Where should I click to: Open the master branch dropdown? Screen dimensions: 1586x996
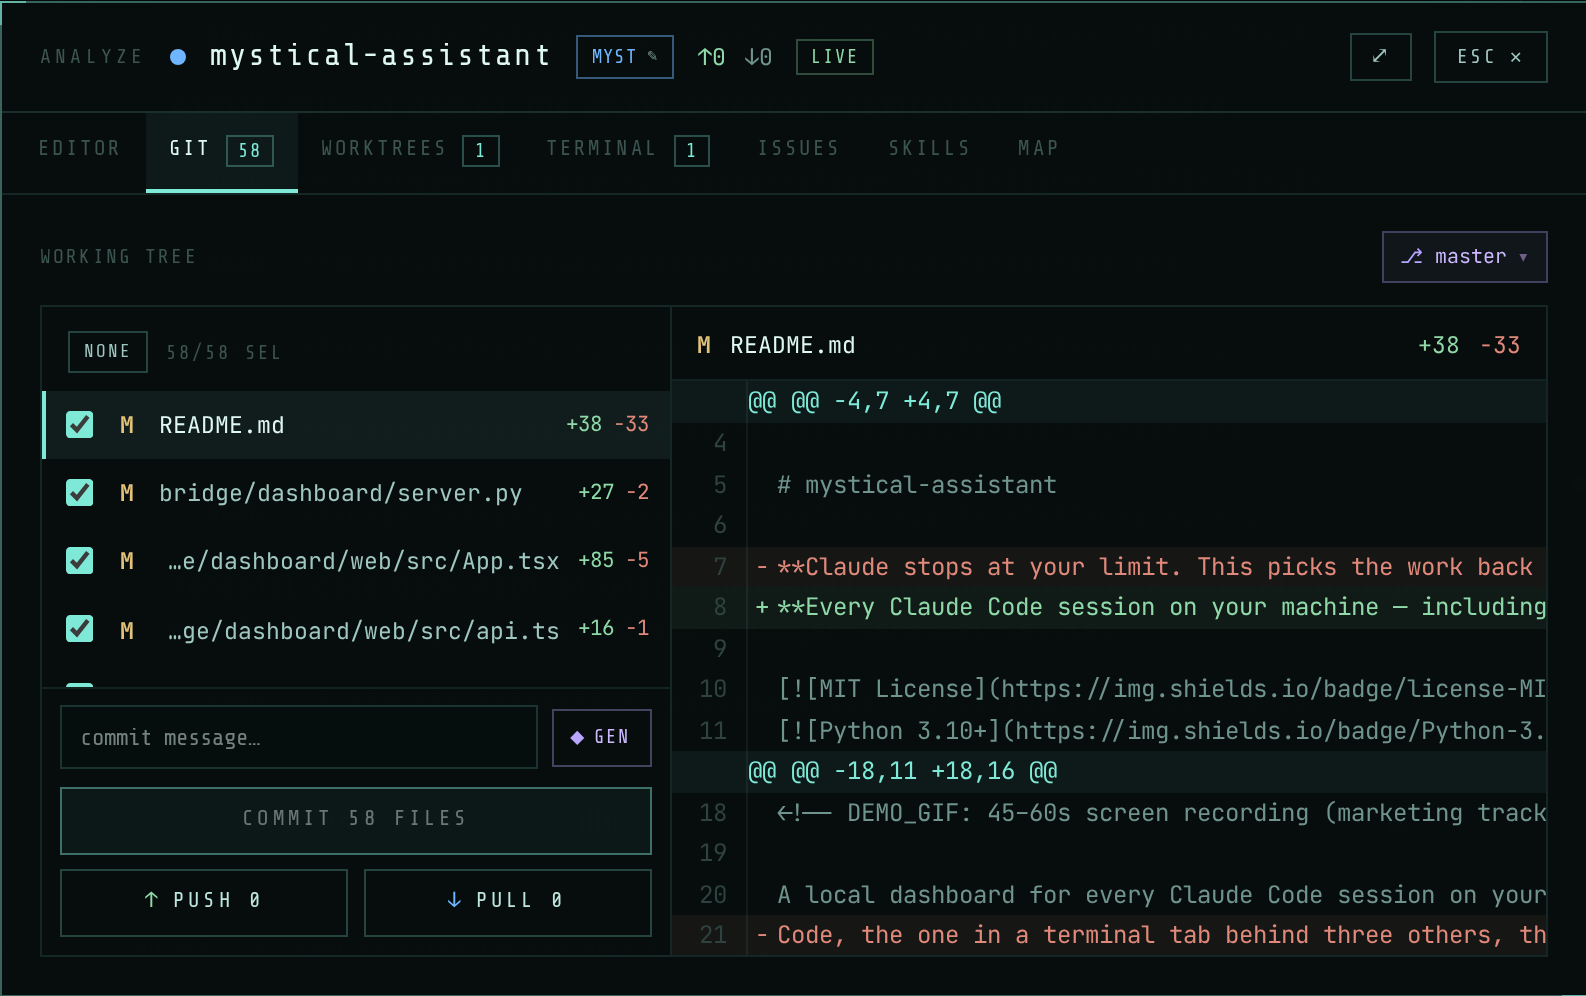[x=1465, y=257]
